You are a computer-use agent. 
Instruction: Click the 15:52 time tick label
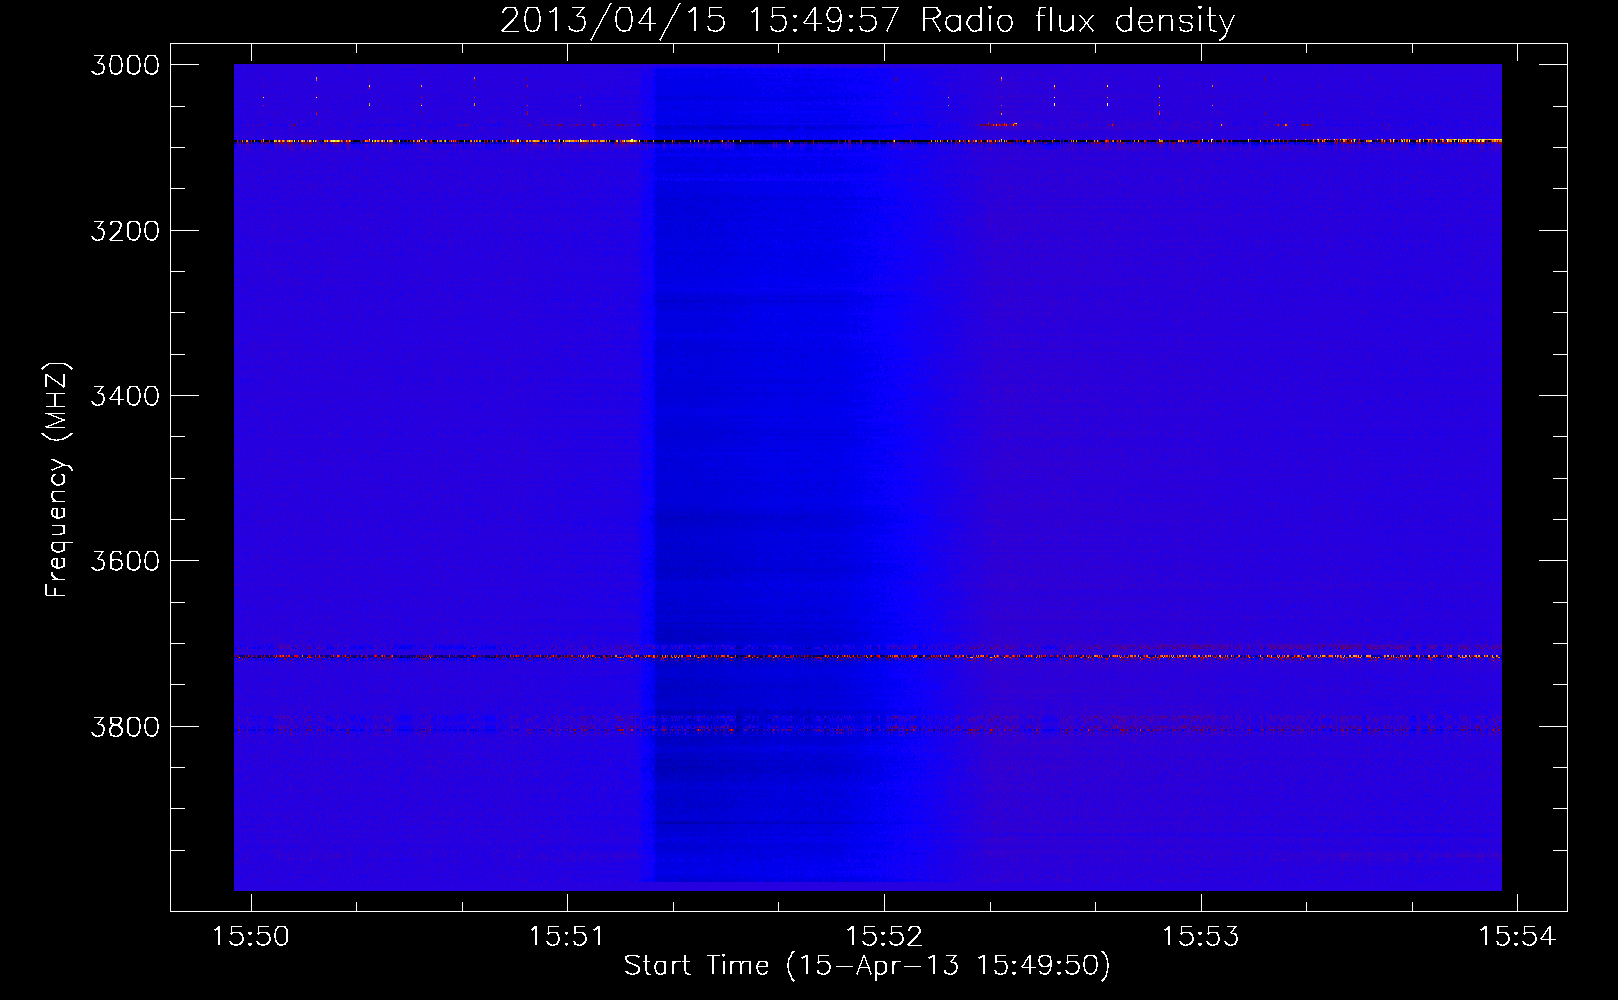point(884,937)
